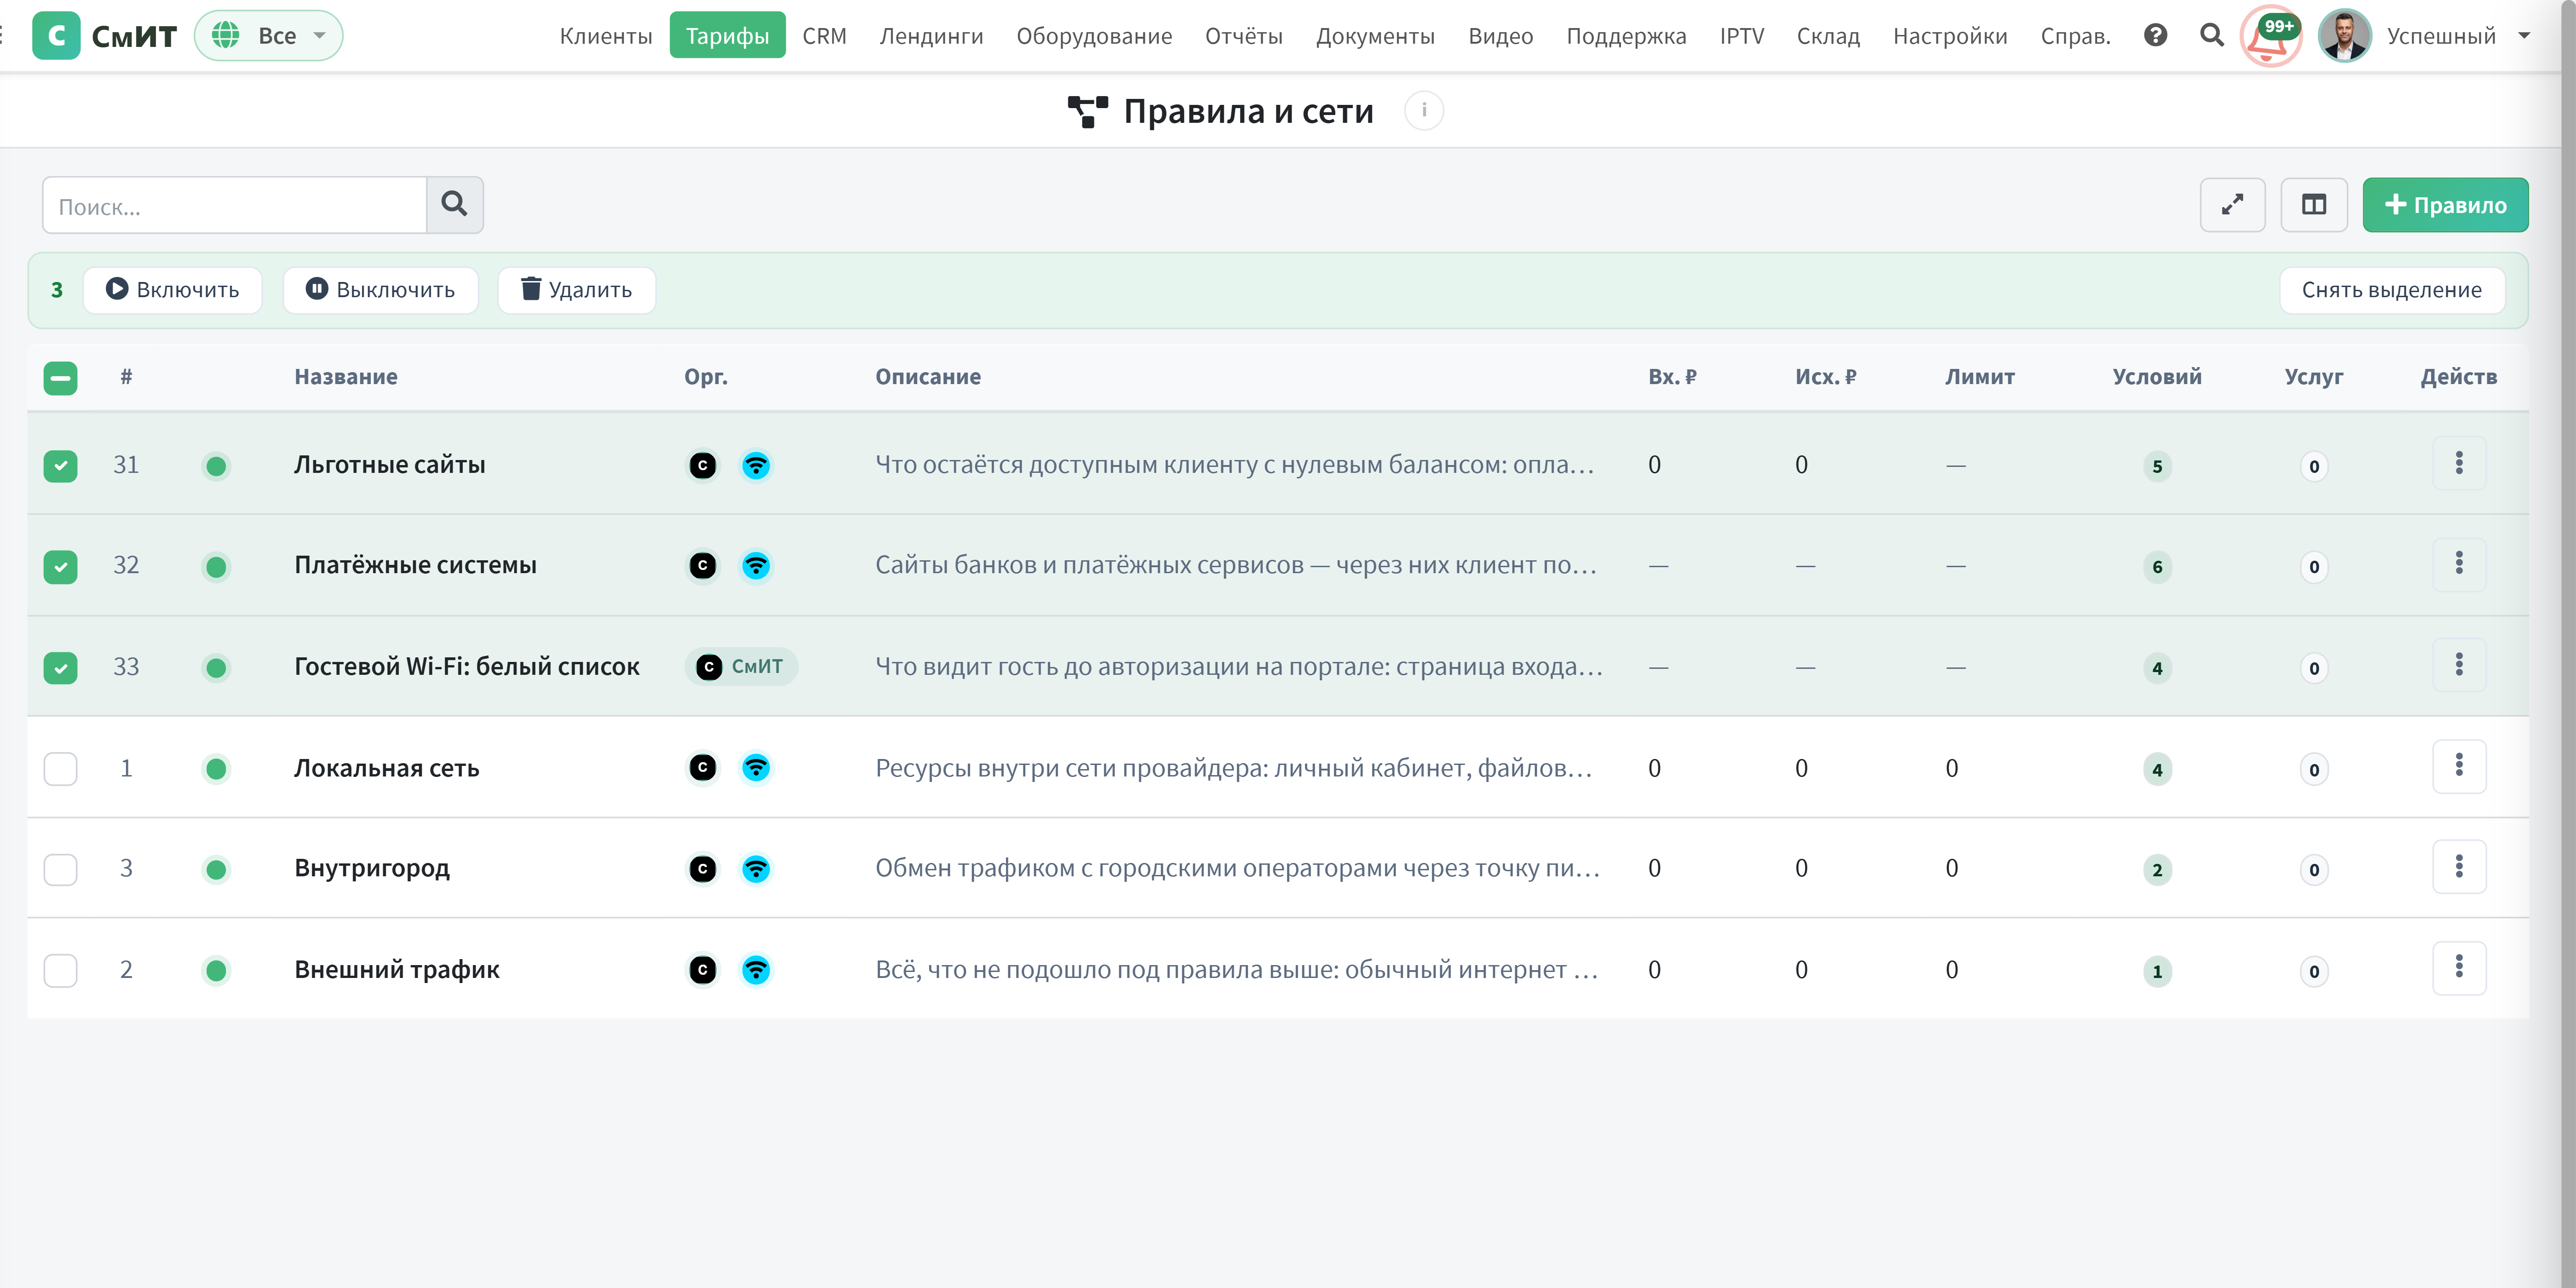The width and height of the screenshot is (2576, 1288).
Task: Click Wi-Fi org icon in Внутригород row
Action: pyautogui.click(x=756, y=869)
